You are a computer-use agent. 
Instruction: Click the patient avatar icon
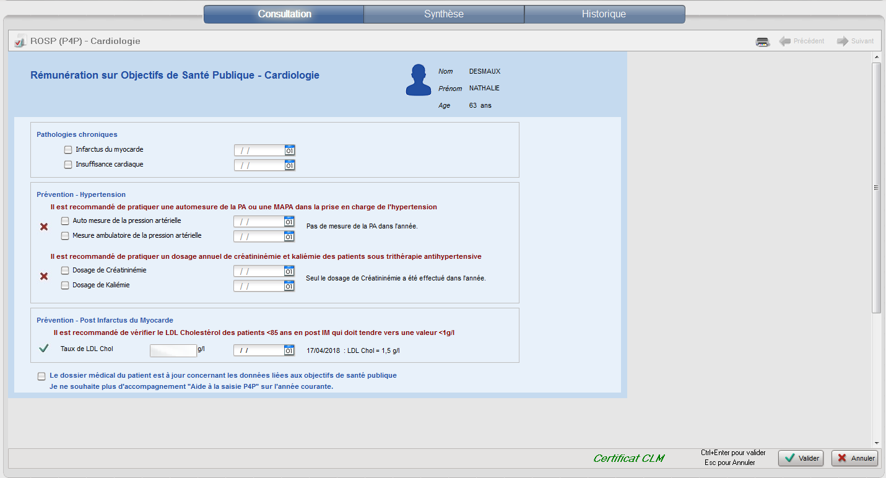tap(418, 81)
